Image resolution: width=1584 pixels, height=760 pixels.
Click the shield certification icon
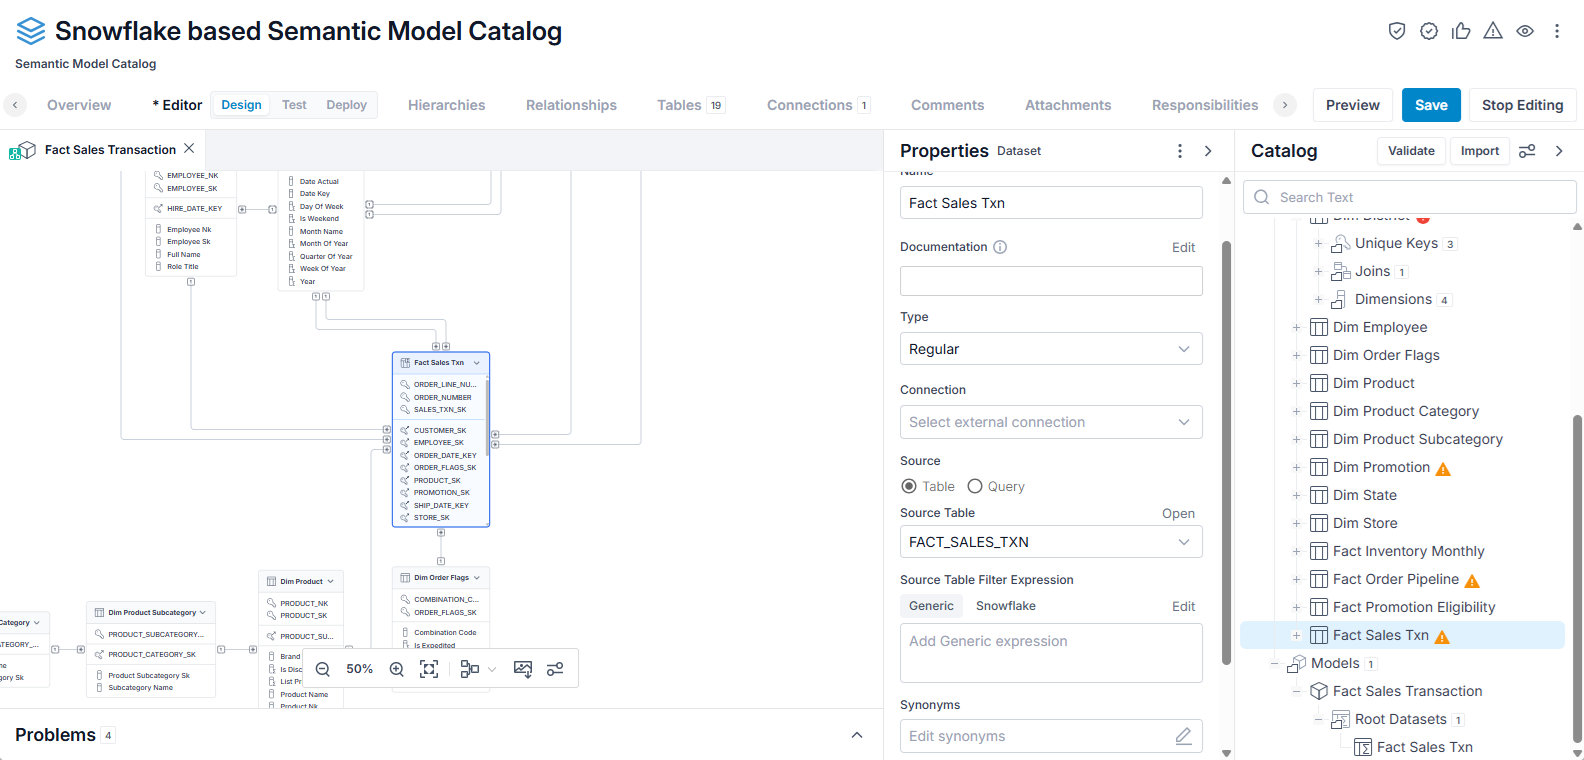(x=1397, y=31)
